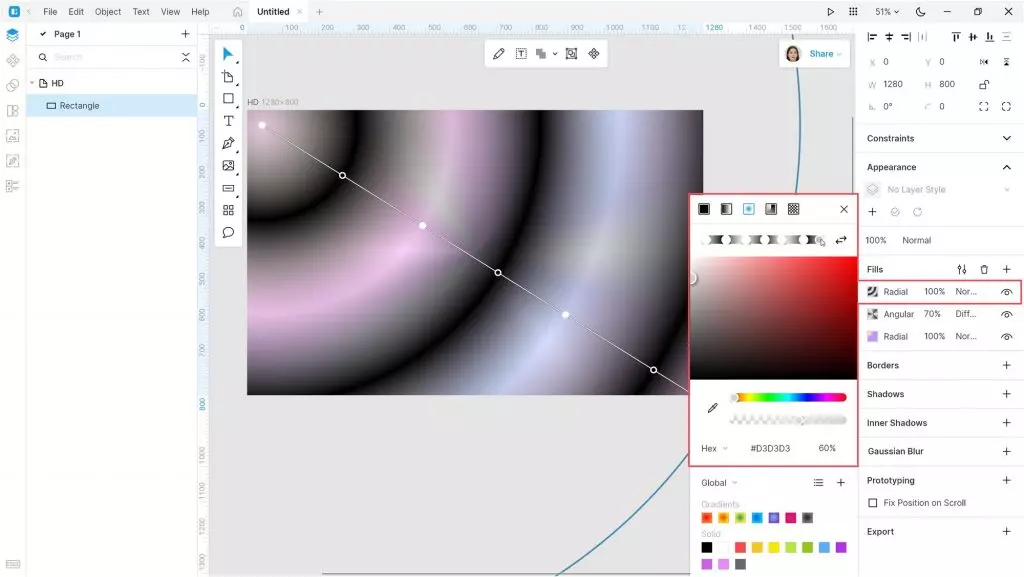The height and width of the screenshot is (577, 1024).
Task: Switch to dark mode moon icon
Action: coord(920,12)
